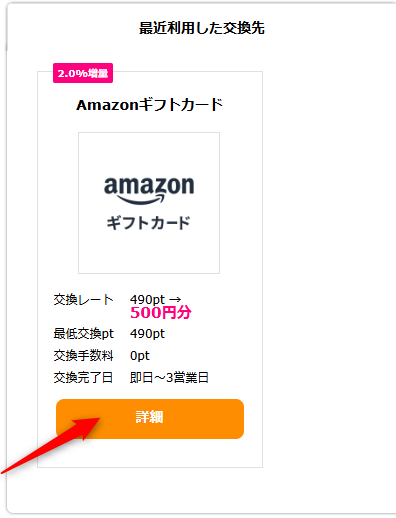Click the orange 詳細 button
396x518 pixels.
tap(150, 419)
